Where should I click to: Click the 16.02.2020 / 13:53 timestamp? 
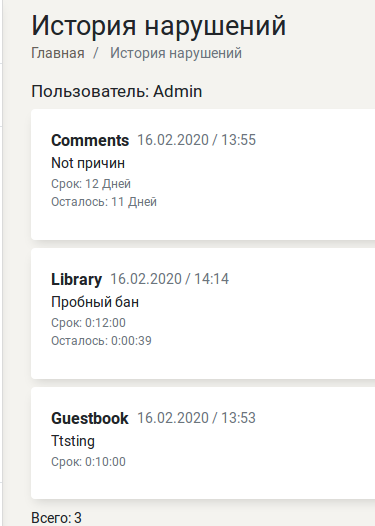tap(197, 418)
